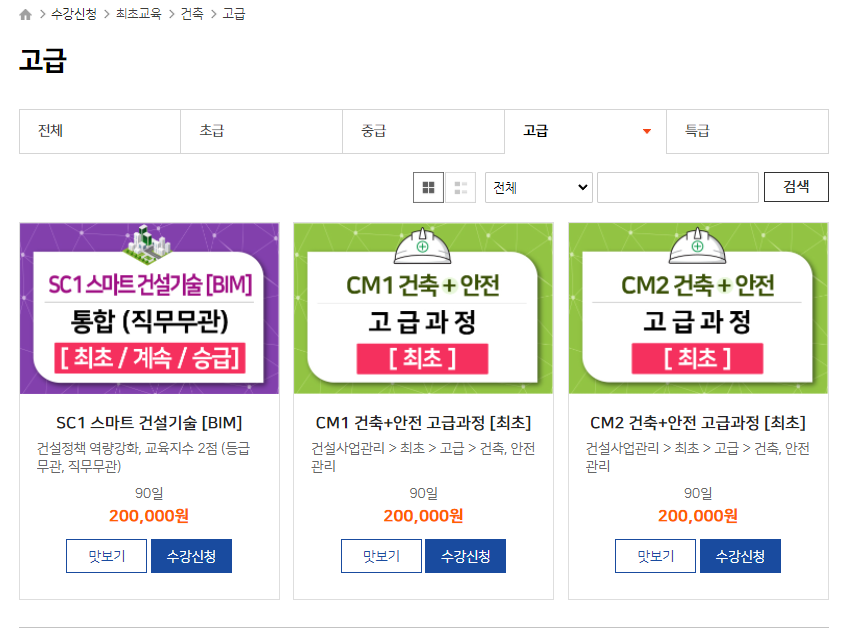843x639 pixels.
Task: Focus the course search text field
Action: [677, 187]
